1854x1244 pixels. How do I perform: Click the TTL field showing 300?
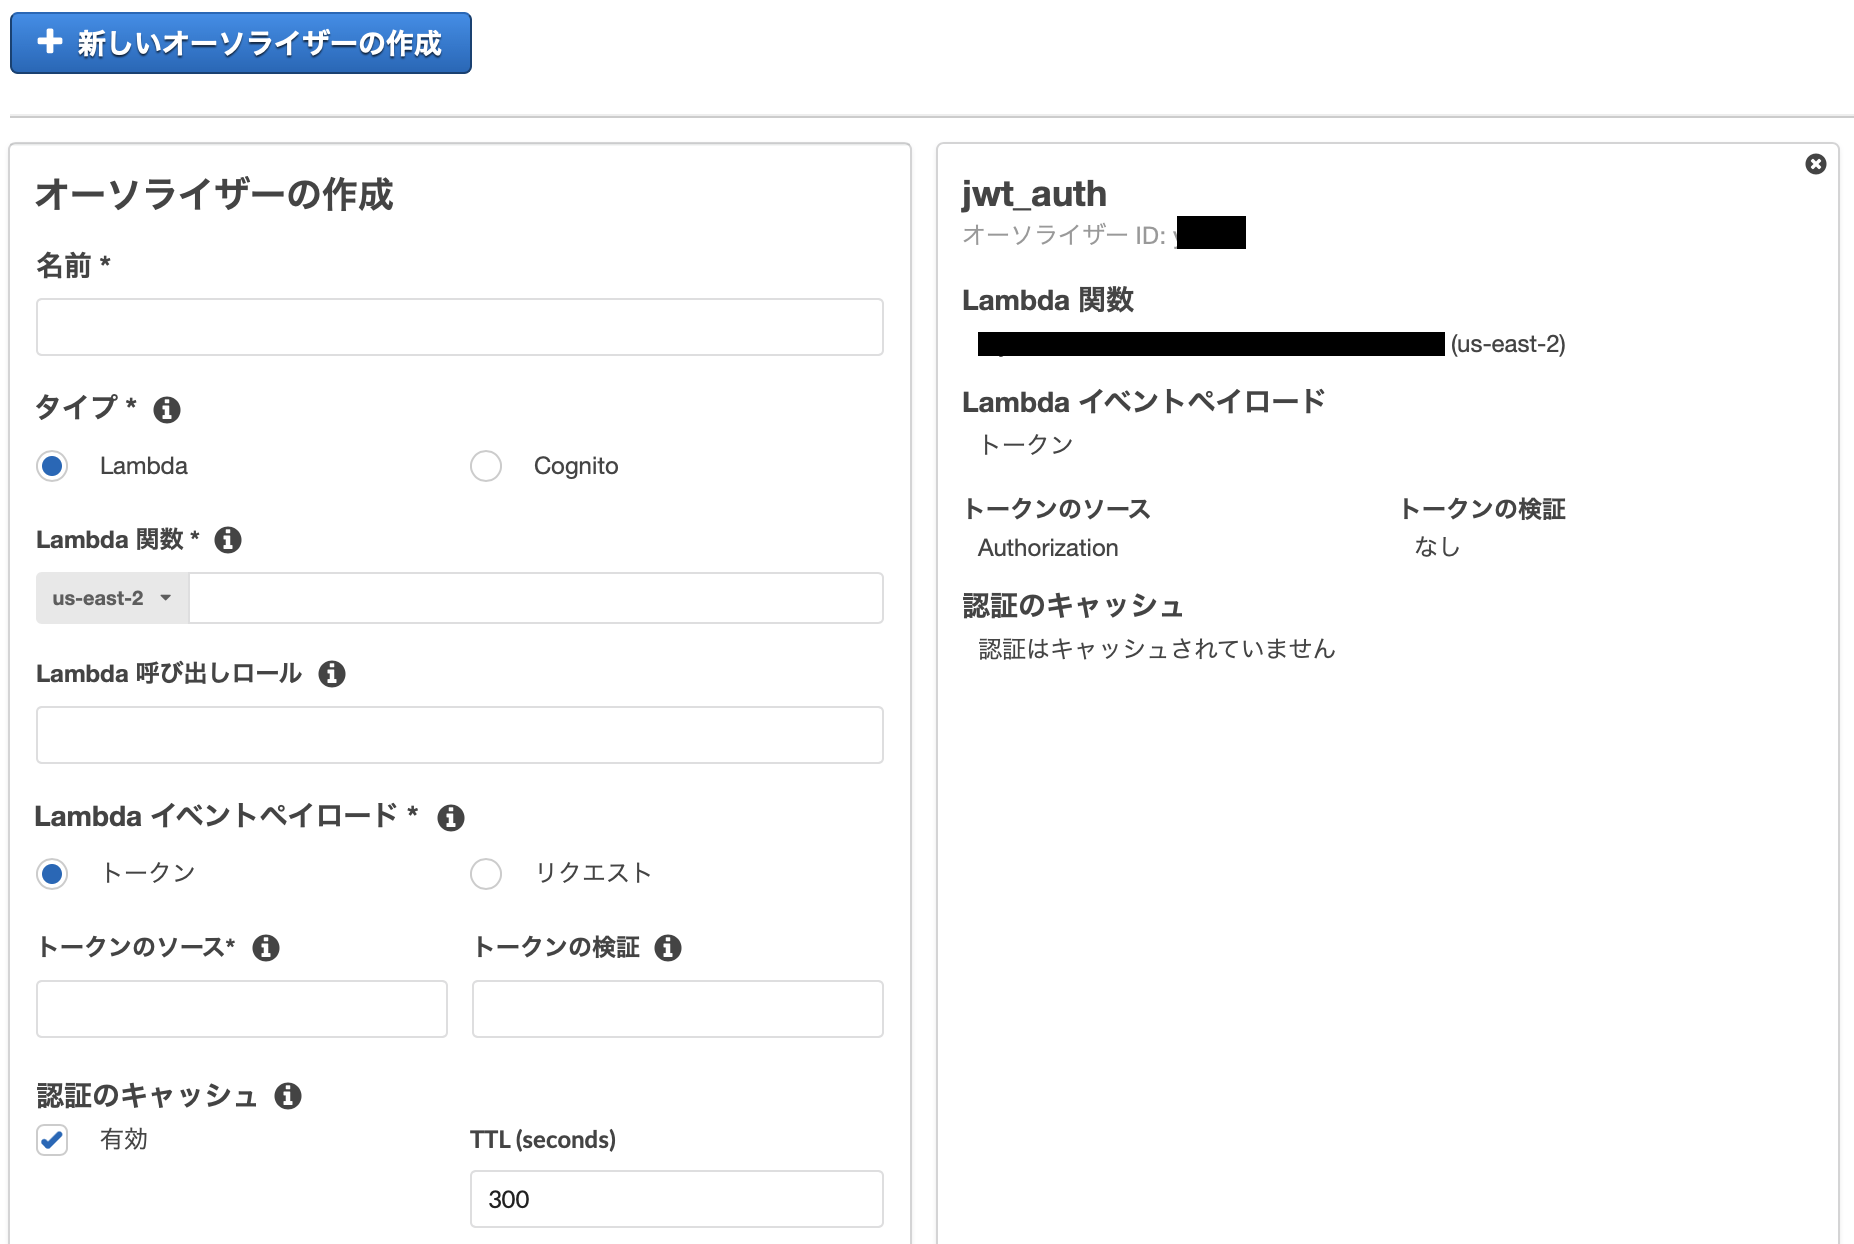(x=677, y=1199)
